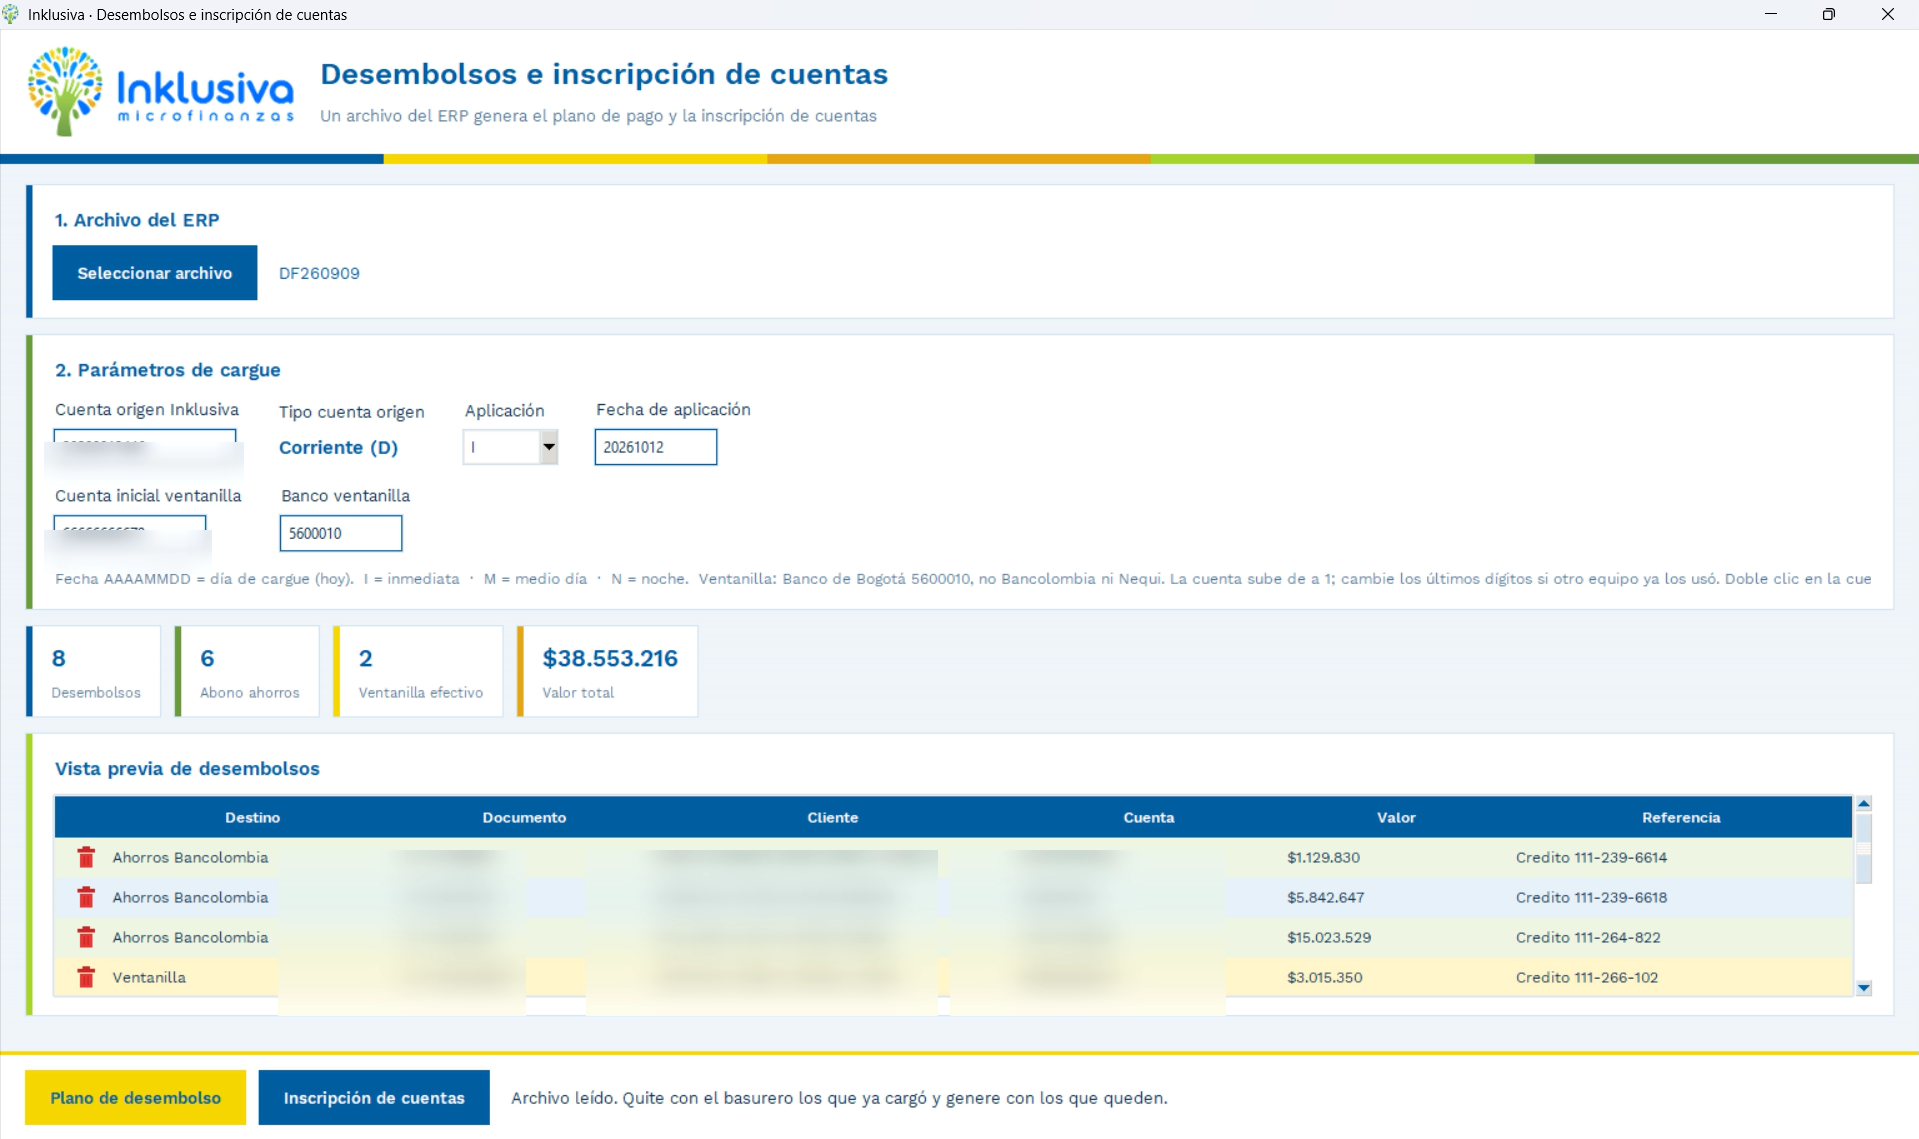Screen dimensions: 1919x1139
Task: Click the table scrollbar down arrow
Action: 1863,987
